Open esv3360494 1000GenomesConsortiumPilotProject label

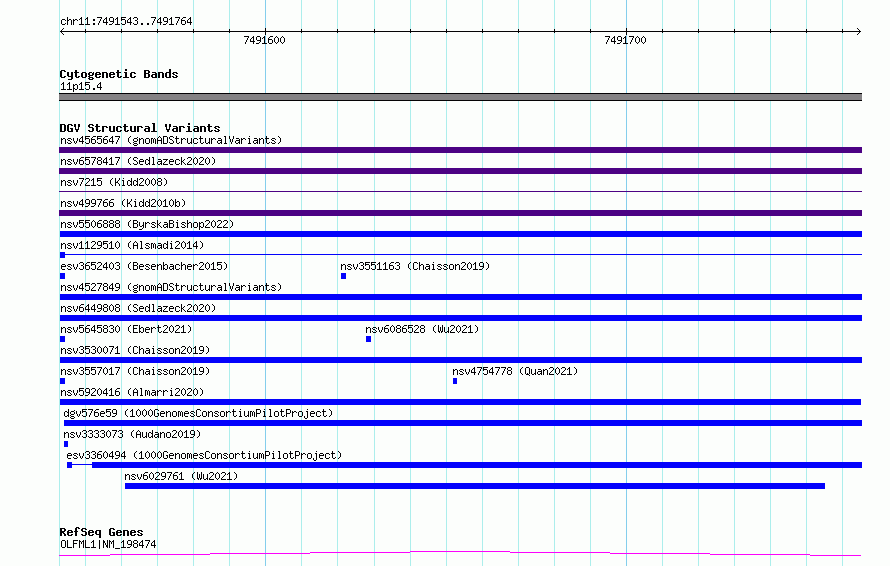204,455
